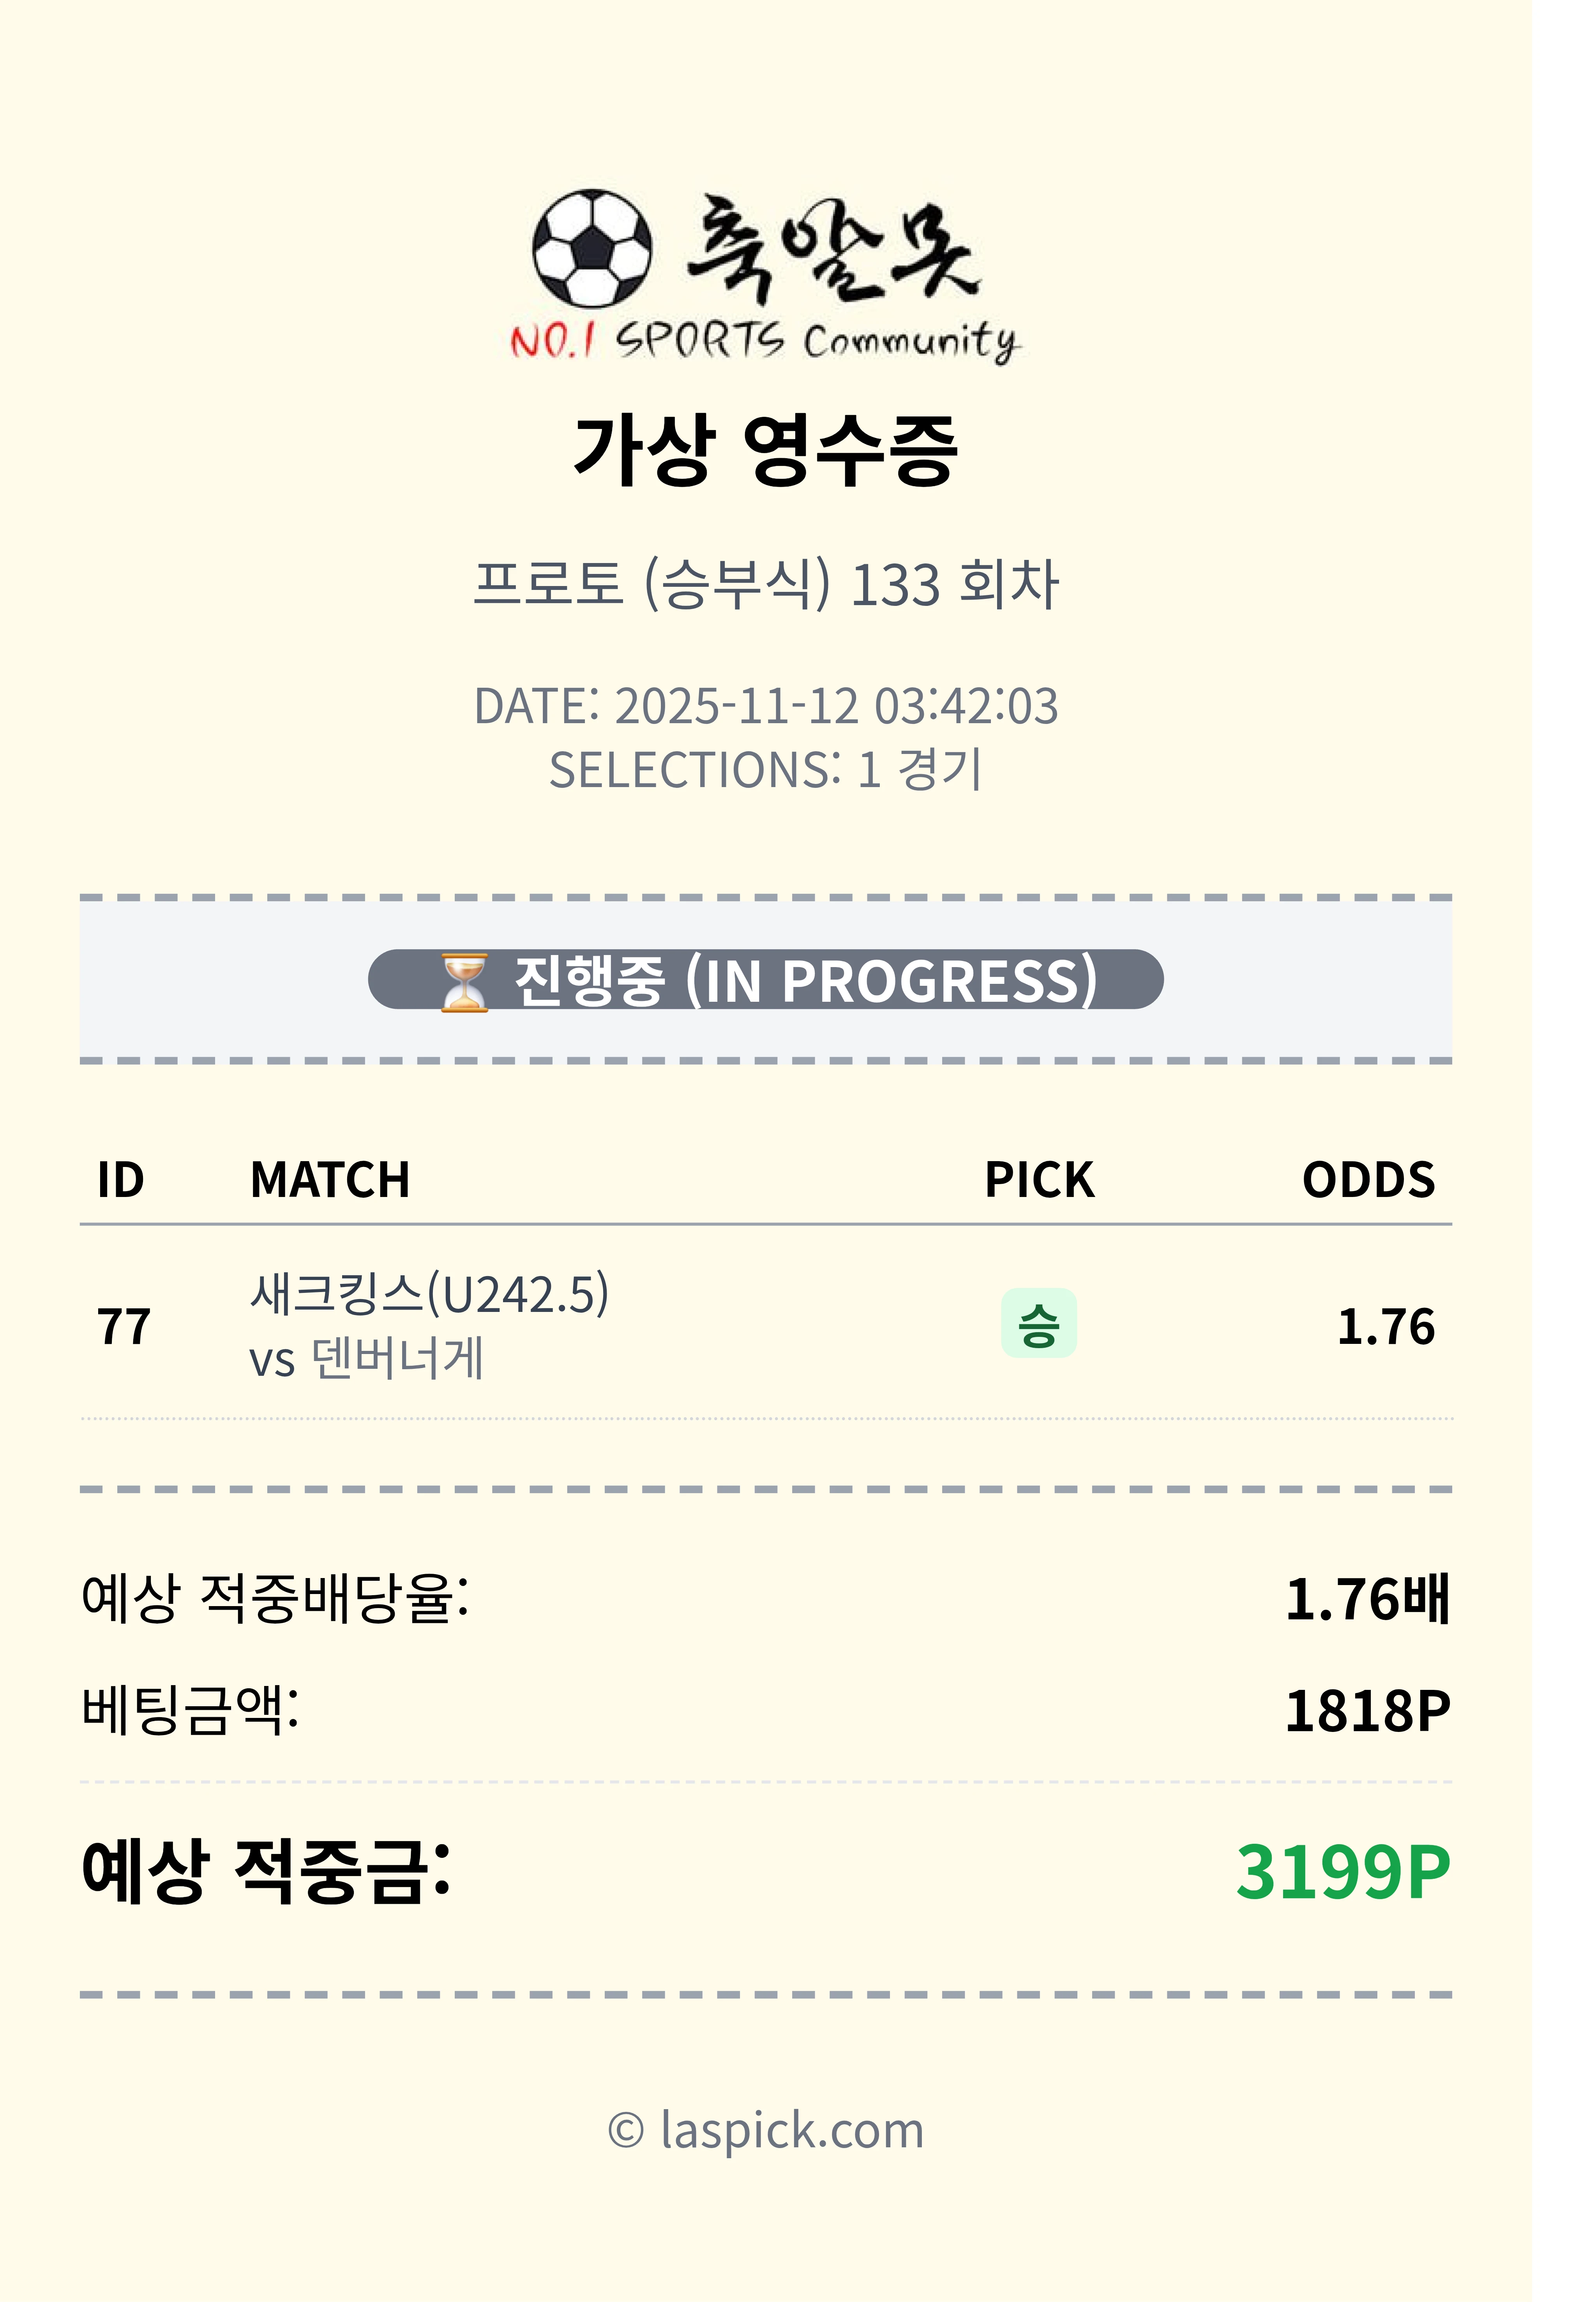Screen dimensions: 1596x2302
Task: Click the 1.76배 expected odds value
Action: click(x=1366, y=1598)
